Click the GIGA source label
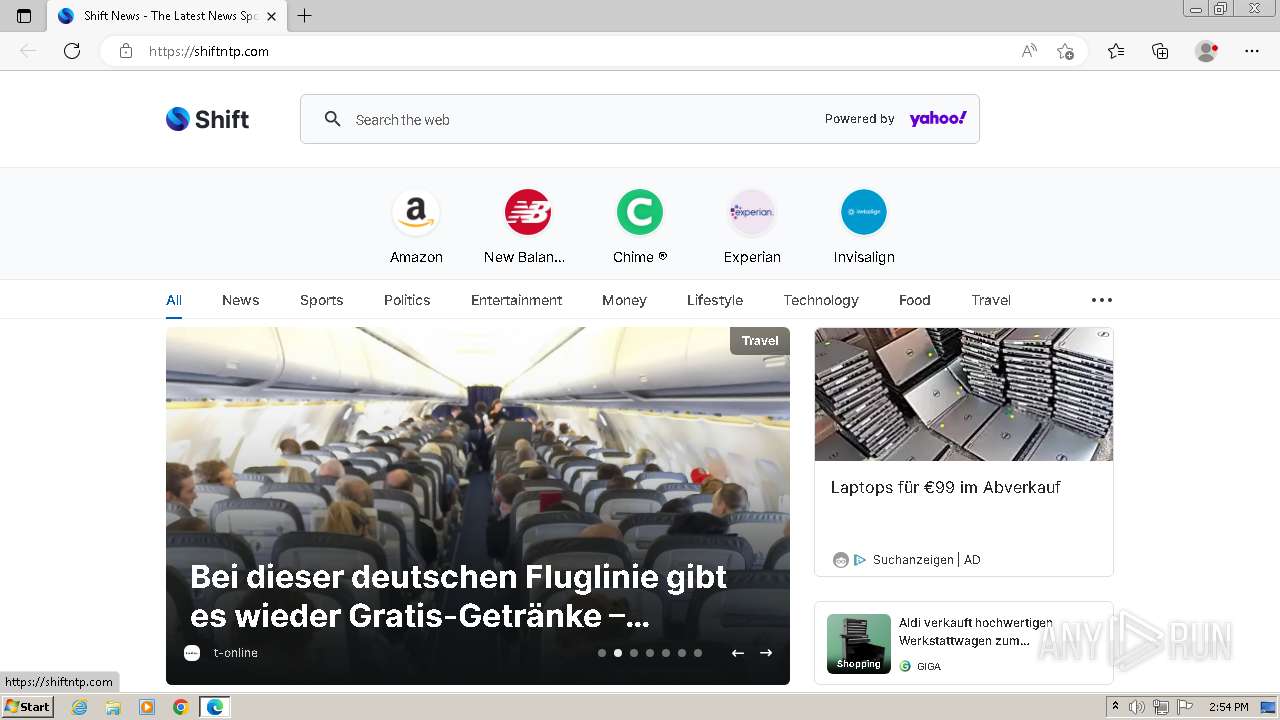The image size is (1280, 720). click(929, 666)
